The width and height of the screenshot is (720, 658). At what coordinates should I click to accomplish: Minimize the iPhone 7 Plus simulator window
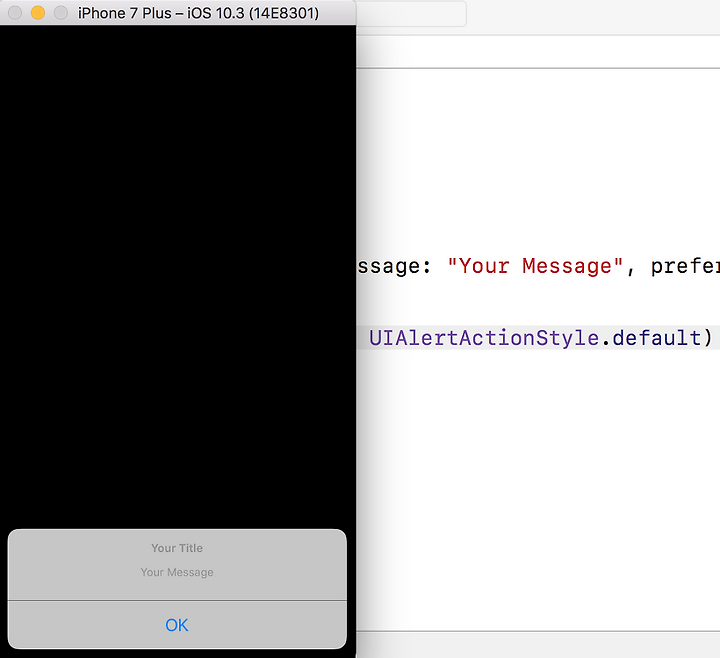tap(38, 13)
